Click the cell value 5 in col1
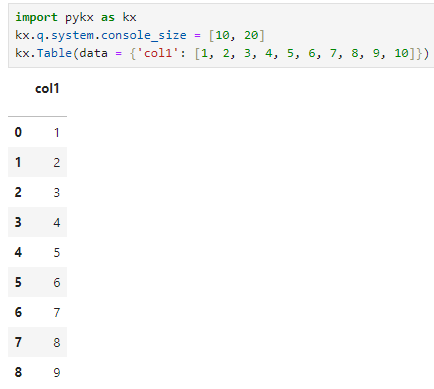Viewport: 434px width, 389px height. 57,253
